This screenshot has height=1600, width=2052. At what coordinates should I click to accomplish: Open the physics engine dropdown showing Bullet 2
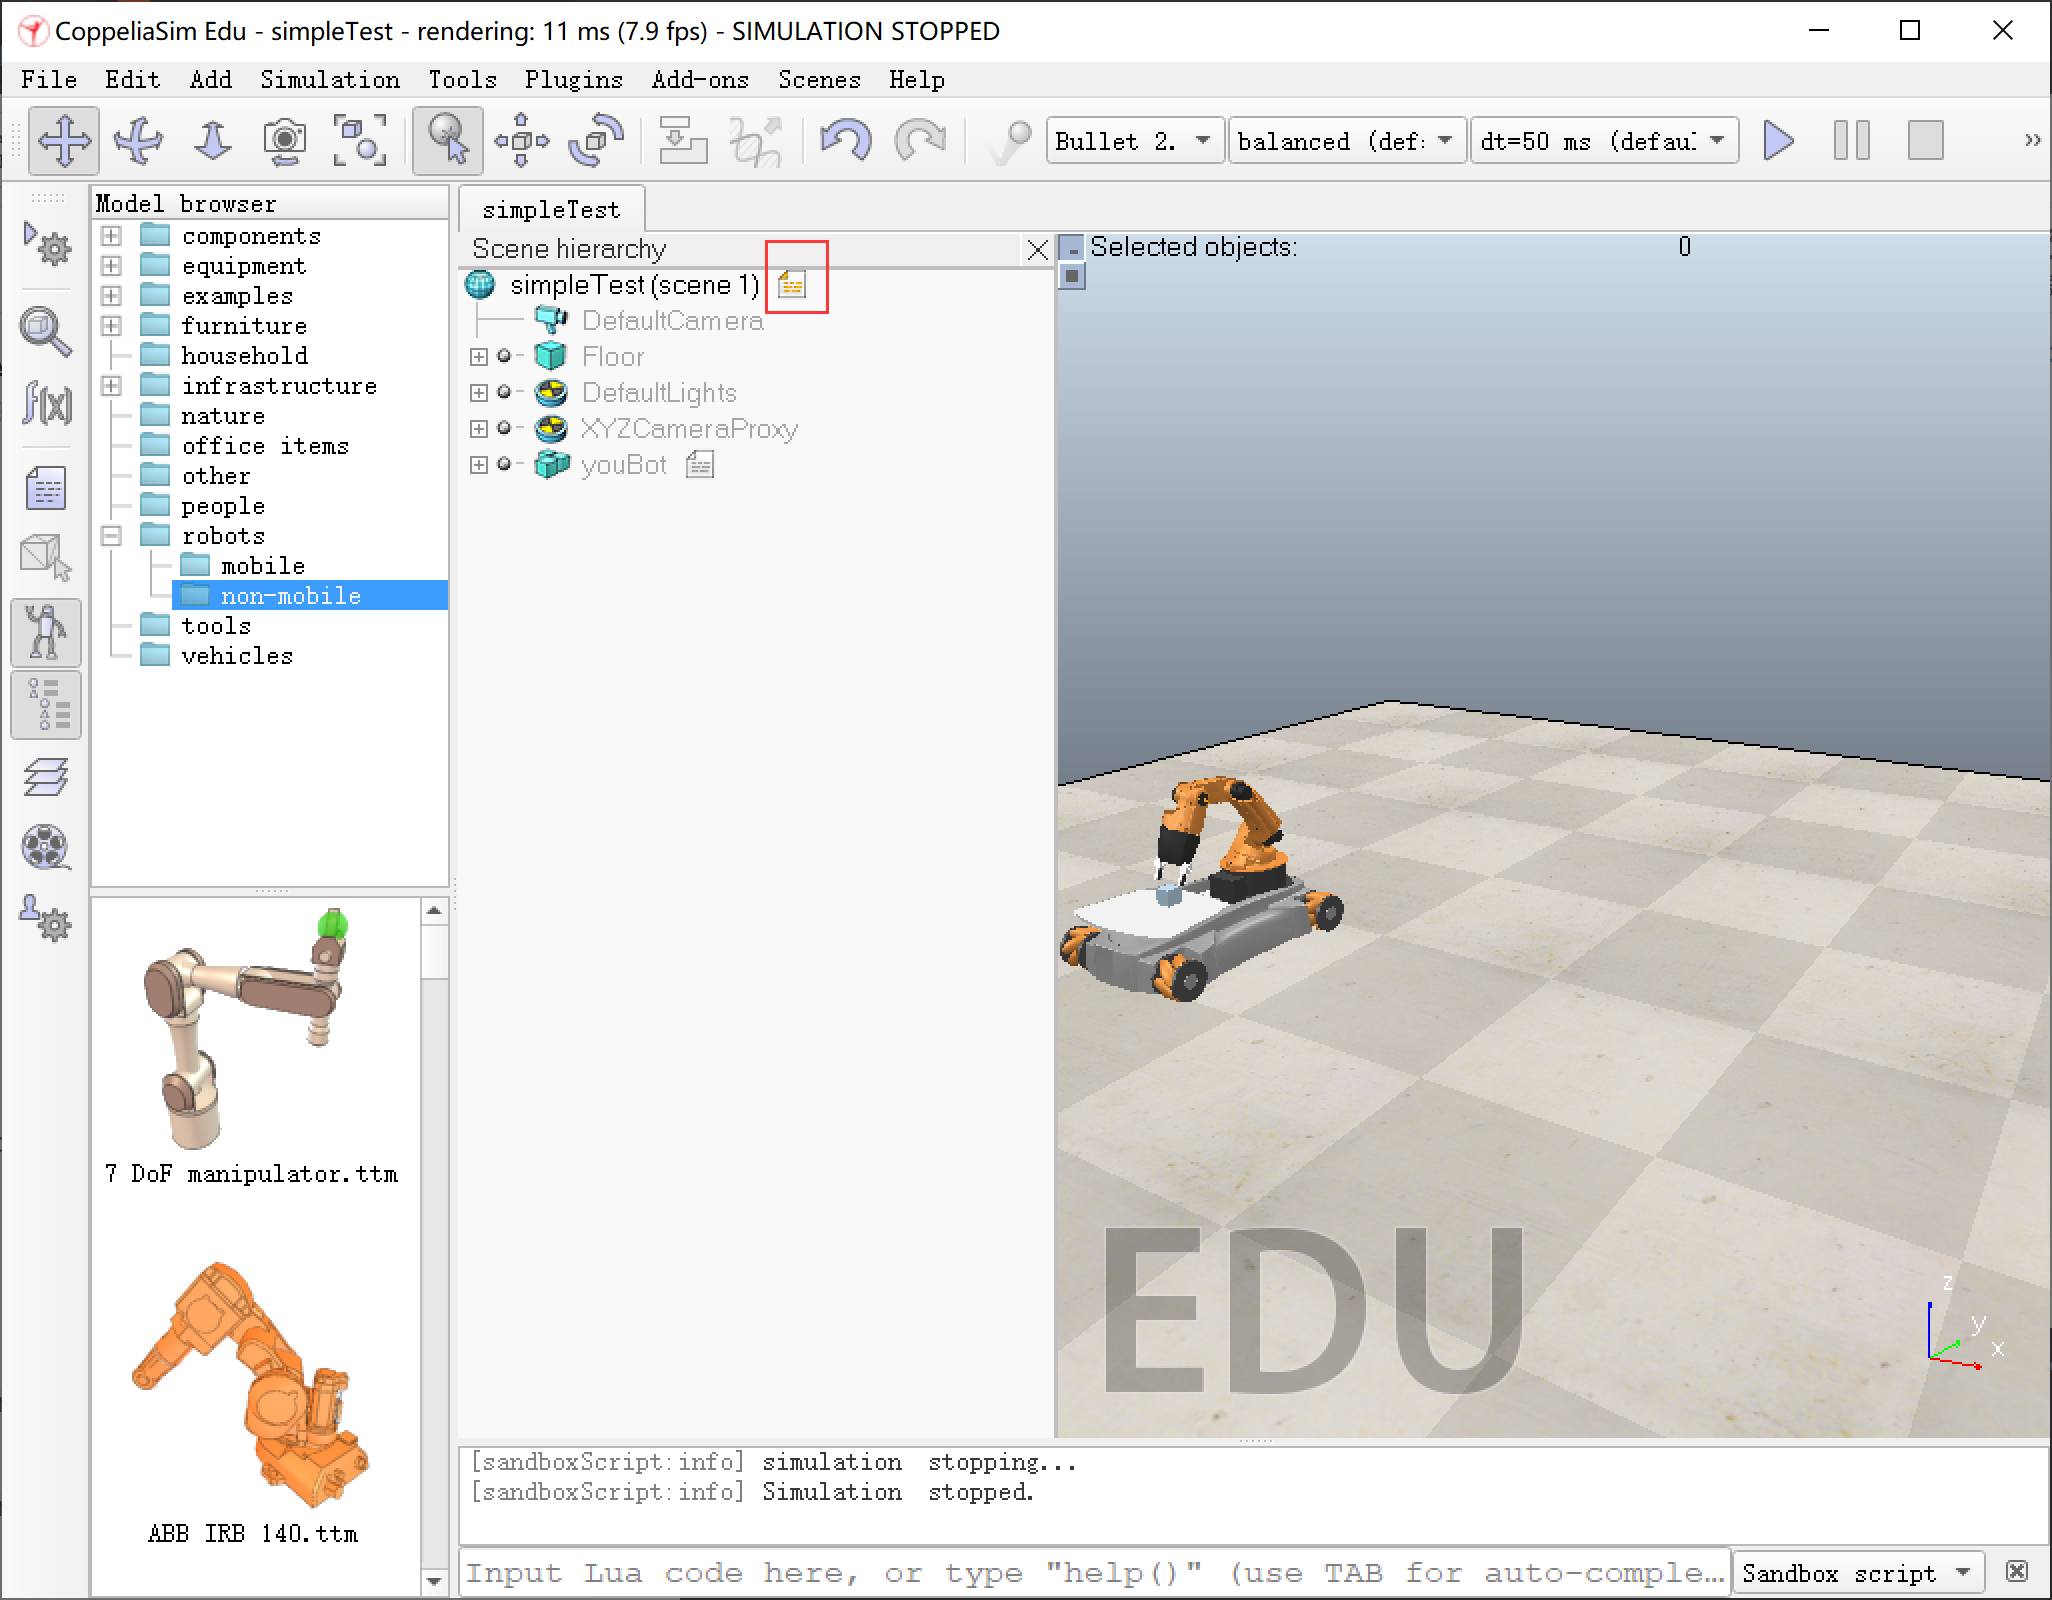click(x=1133, y=140)
